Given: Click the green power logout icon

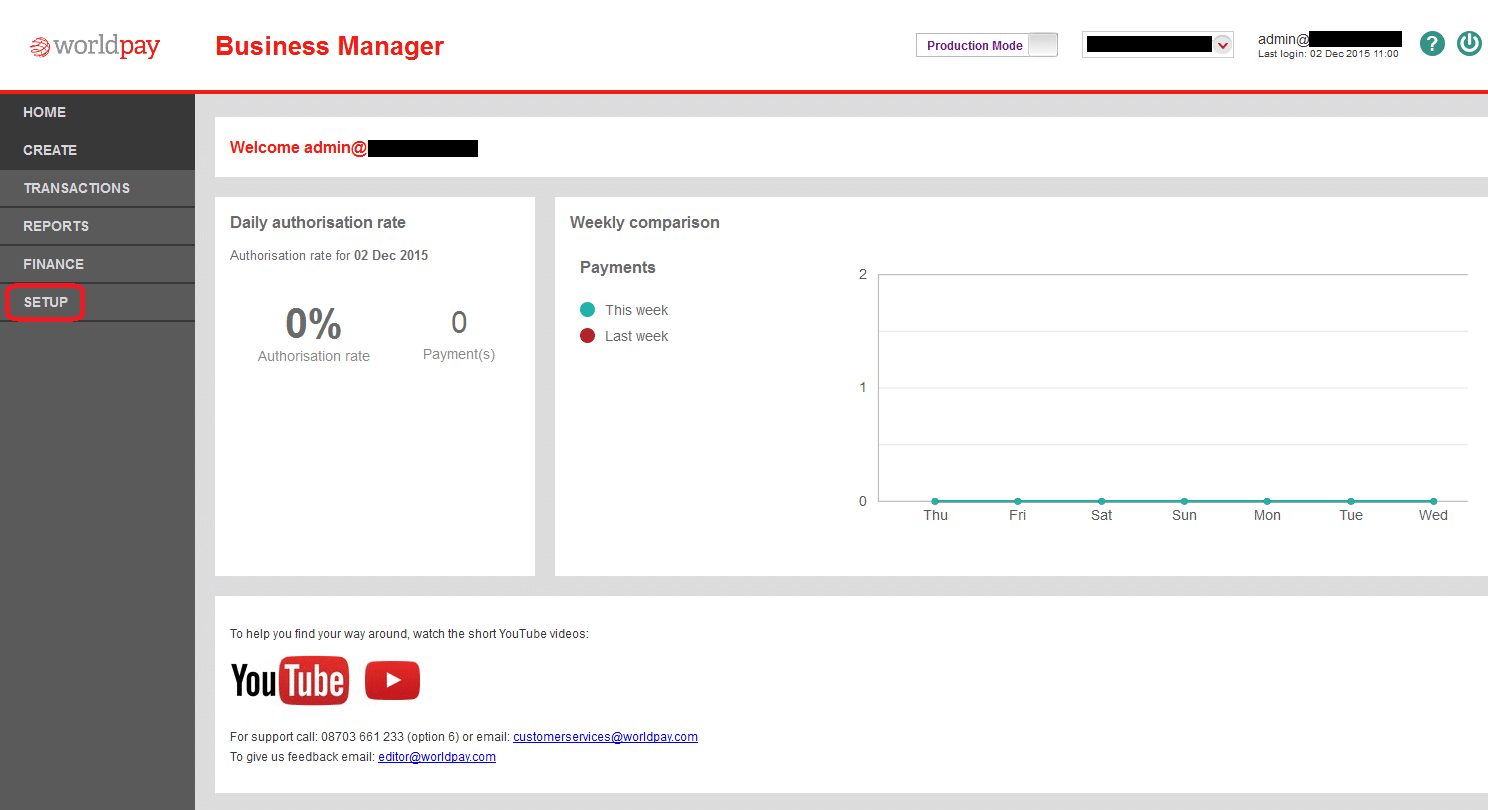Looking at the screenshot, I should point(1469,44).
